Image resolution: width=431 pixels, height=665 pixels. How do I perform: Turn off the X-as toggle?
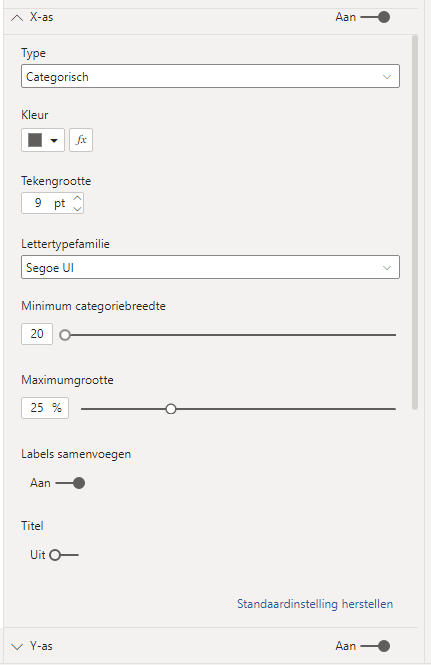coord(375,17)
